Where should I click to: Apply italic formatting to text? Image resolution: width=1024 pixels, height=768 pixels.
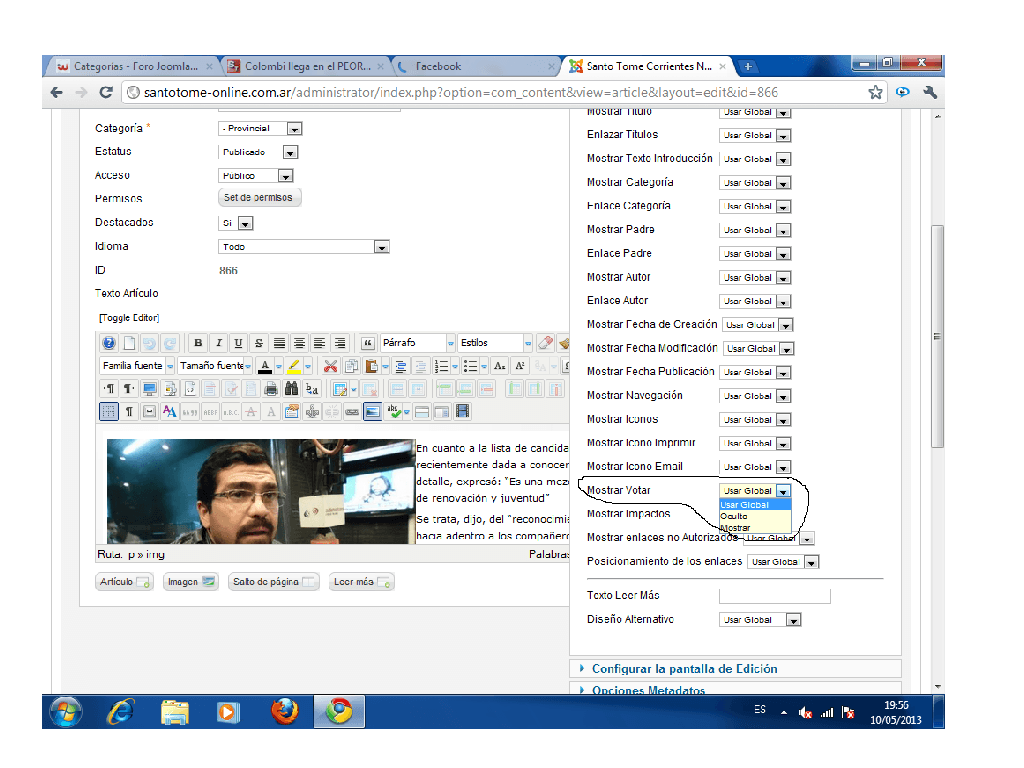[218, 343]
